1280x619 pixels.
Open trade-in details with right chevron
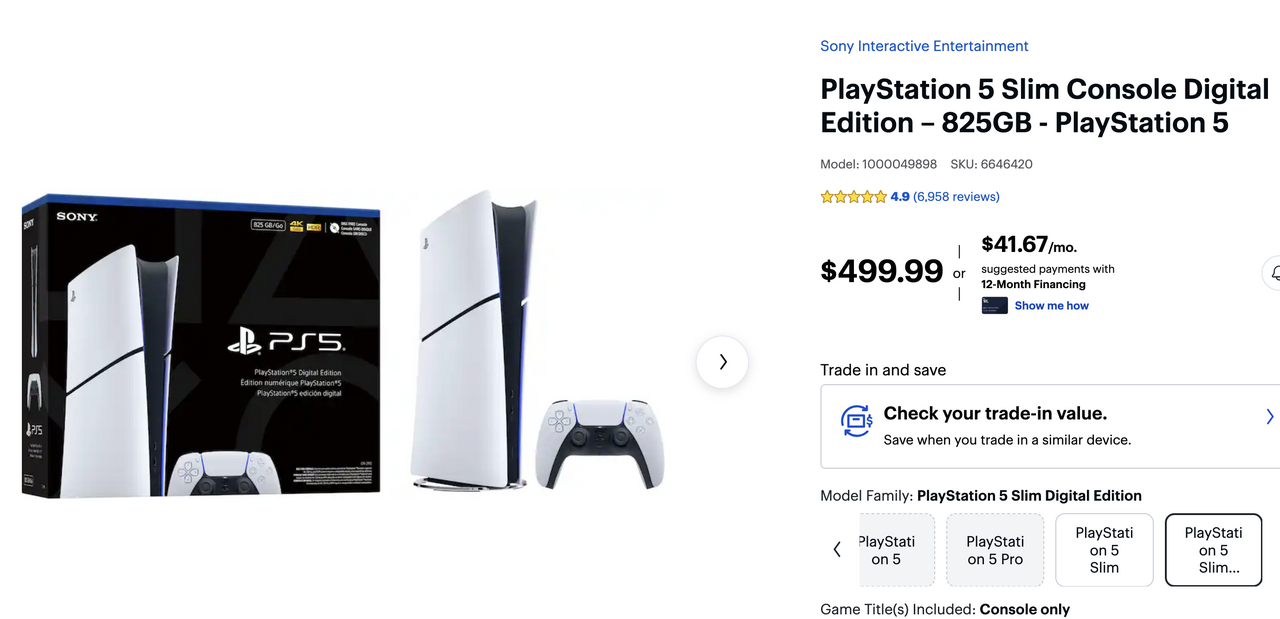(1269, 417)
